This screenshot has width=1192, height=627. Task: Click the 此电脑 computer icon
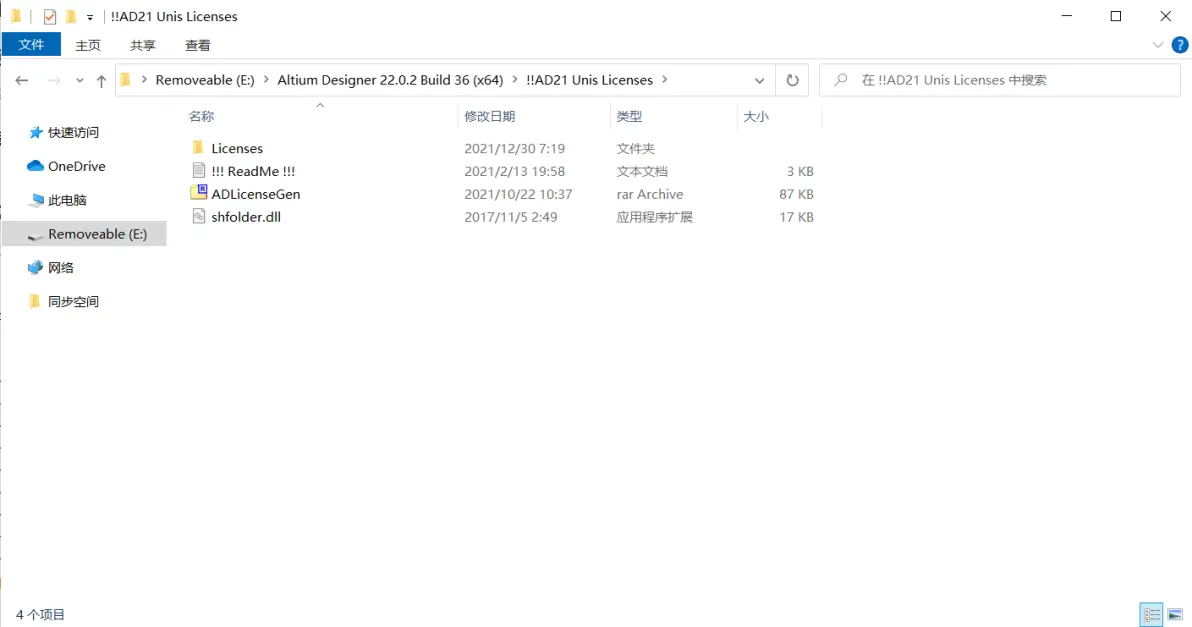tap(35, 200)
